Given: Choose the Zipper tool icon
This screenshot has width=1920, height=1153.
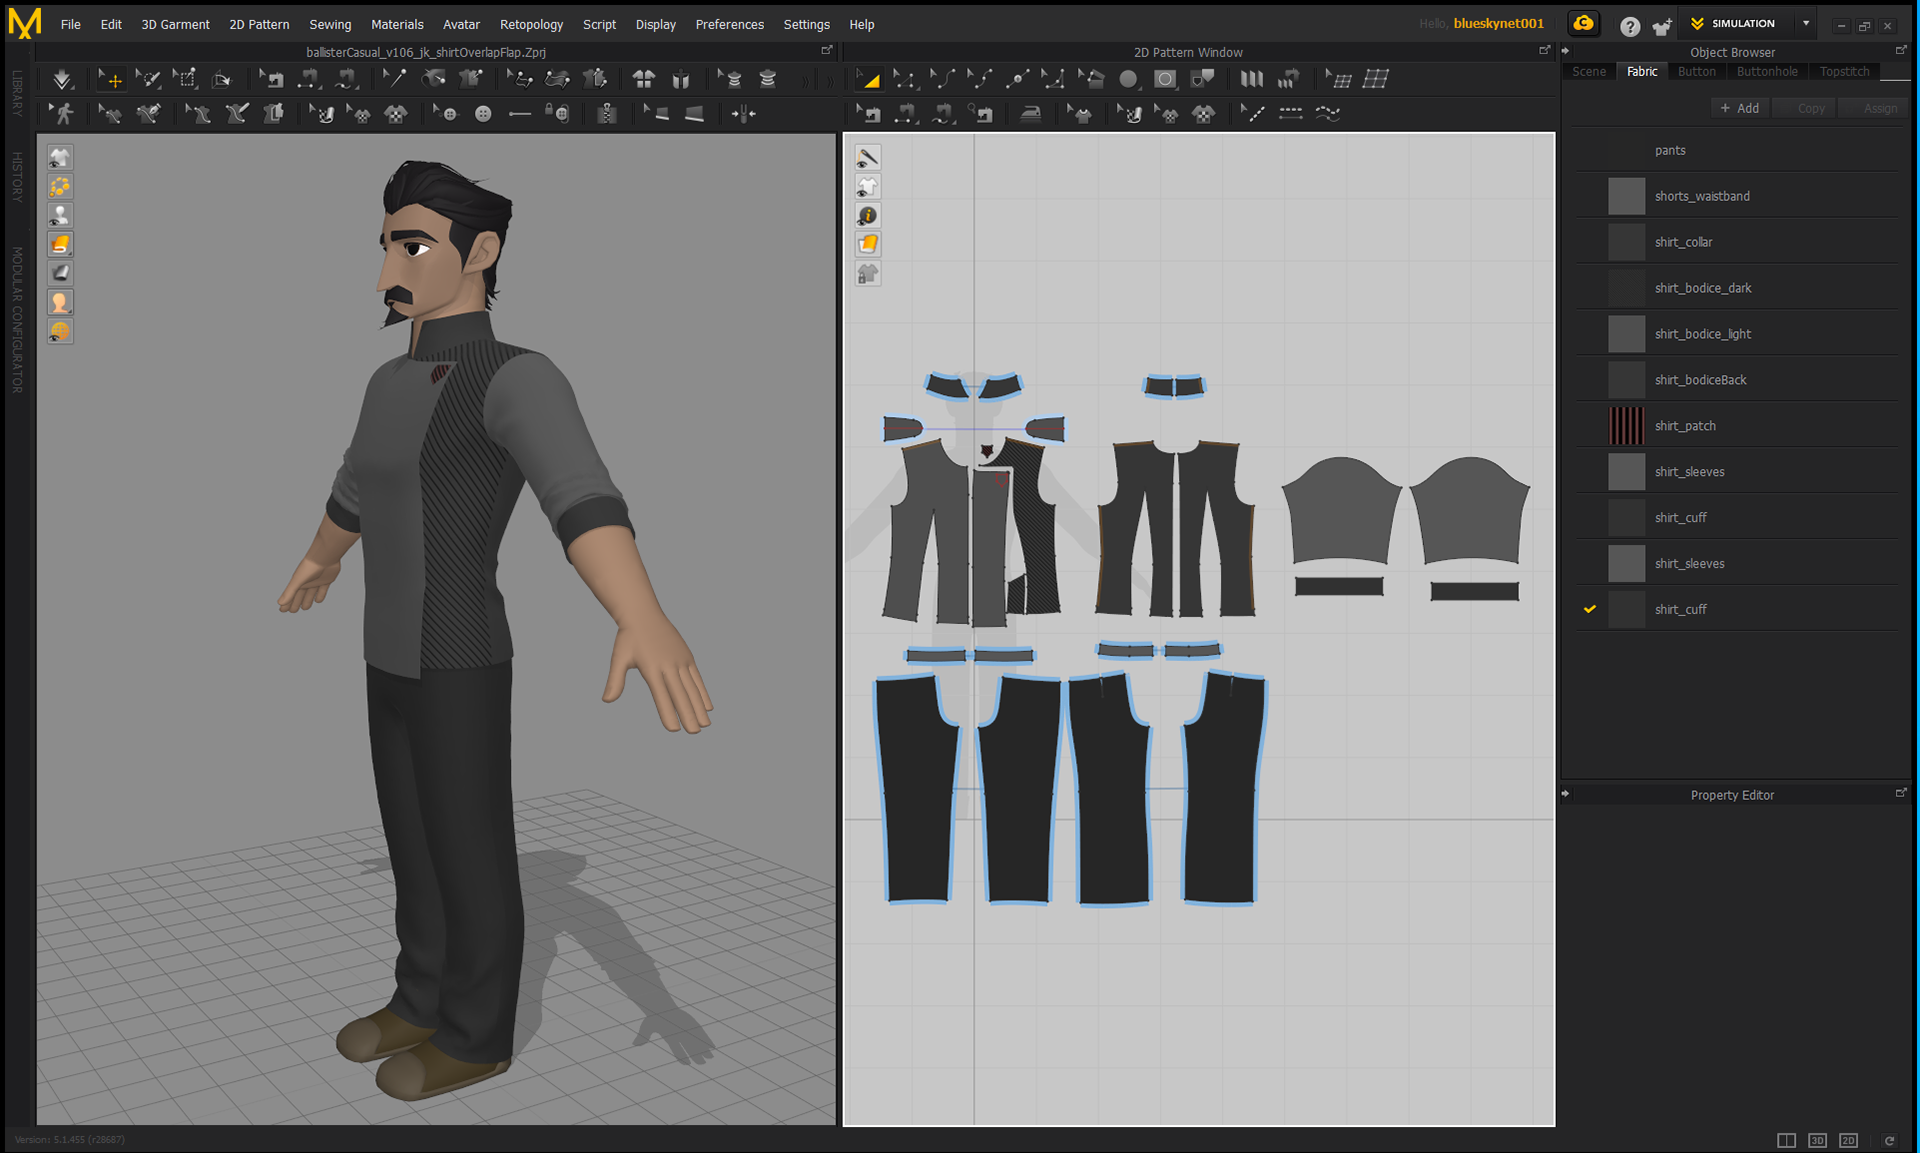Looking at the screenshot, I should (x=606, y=114).
